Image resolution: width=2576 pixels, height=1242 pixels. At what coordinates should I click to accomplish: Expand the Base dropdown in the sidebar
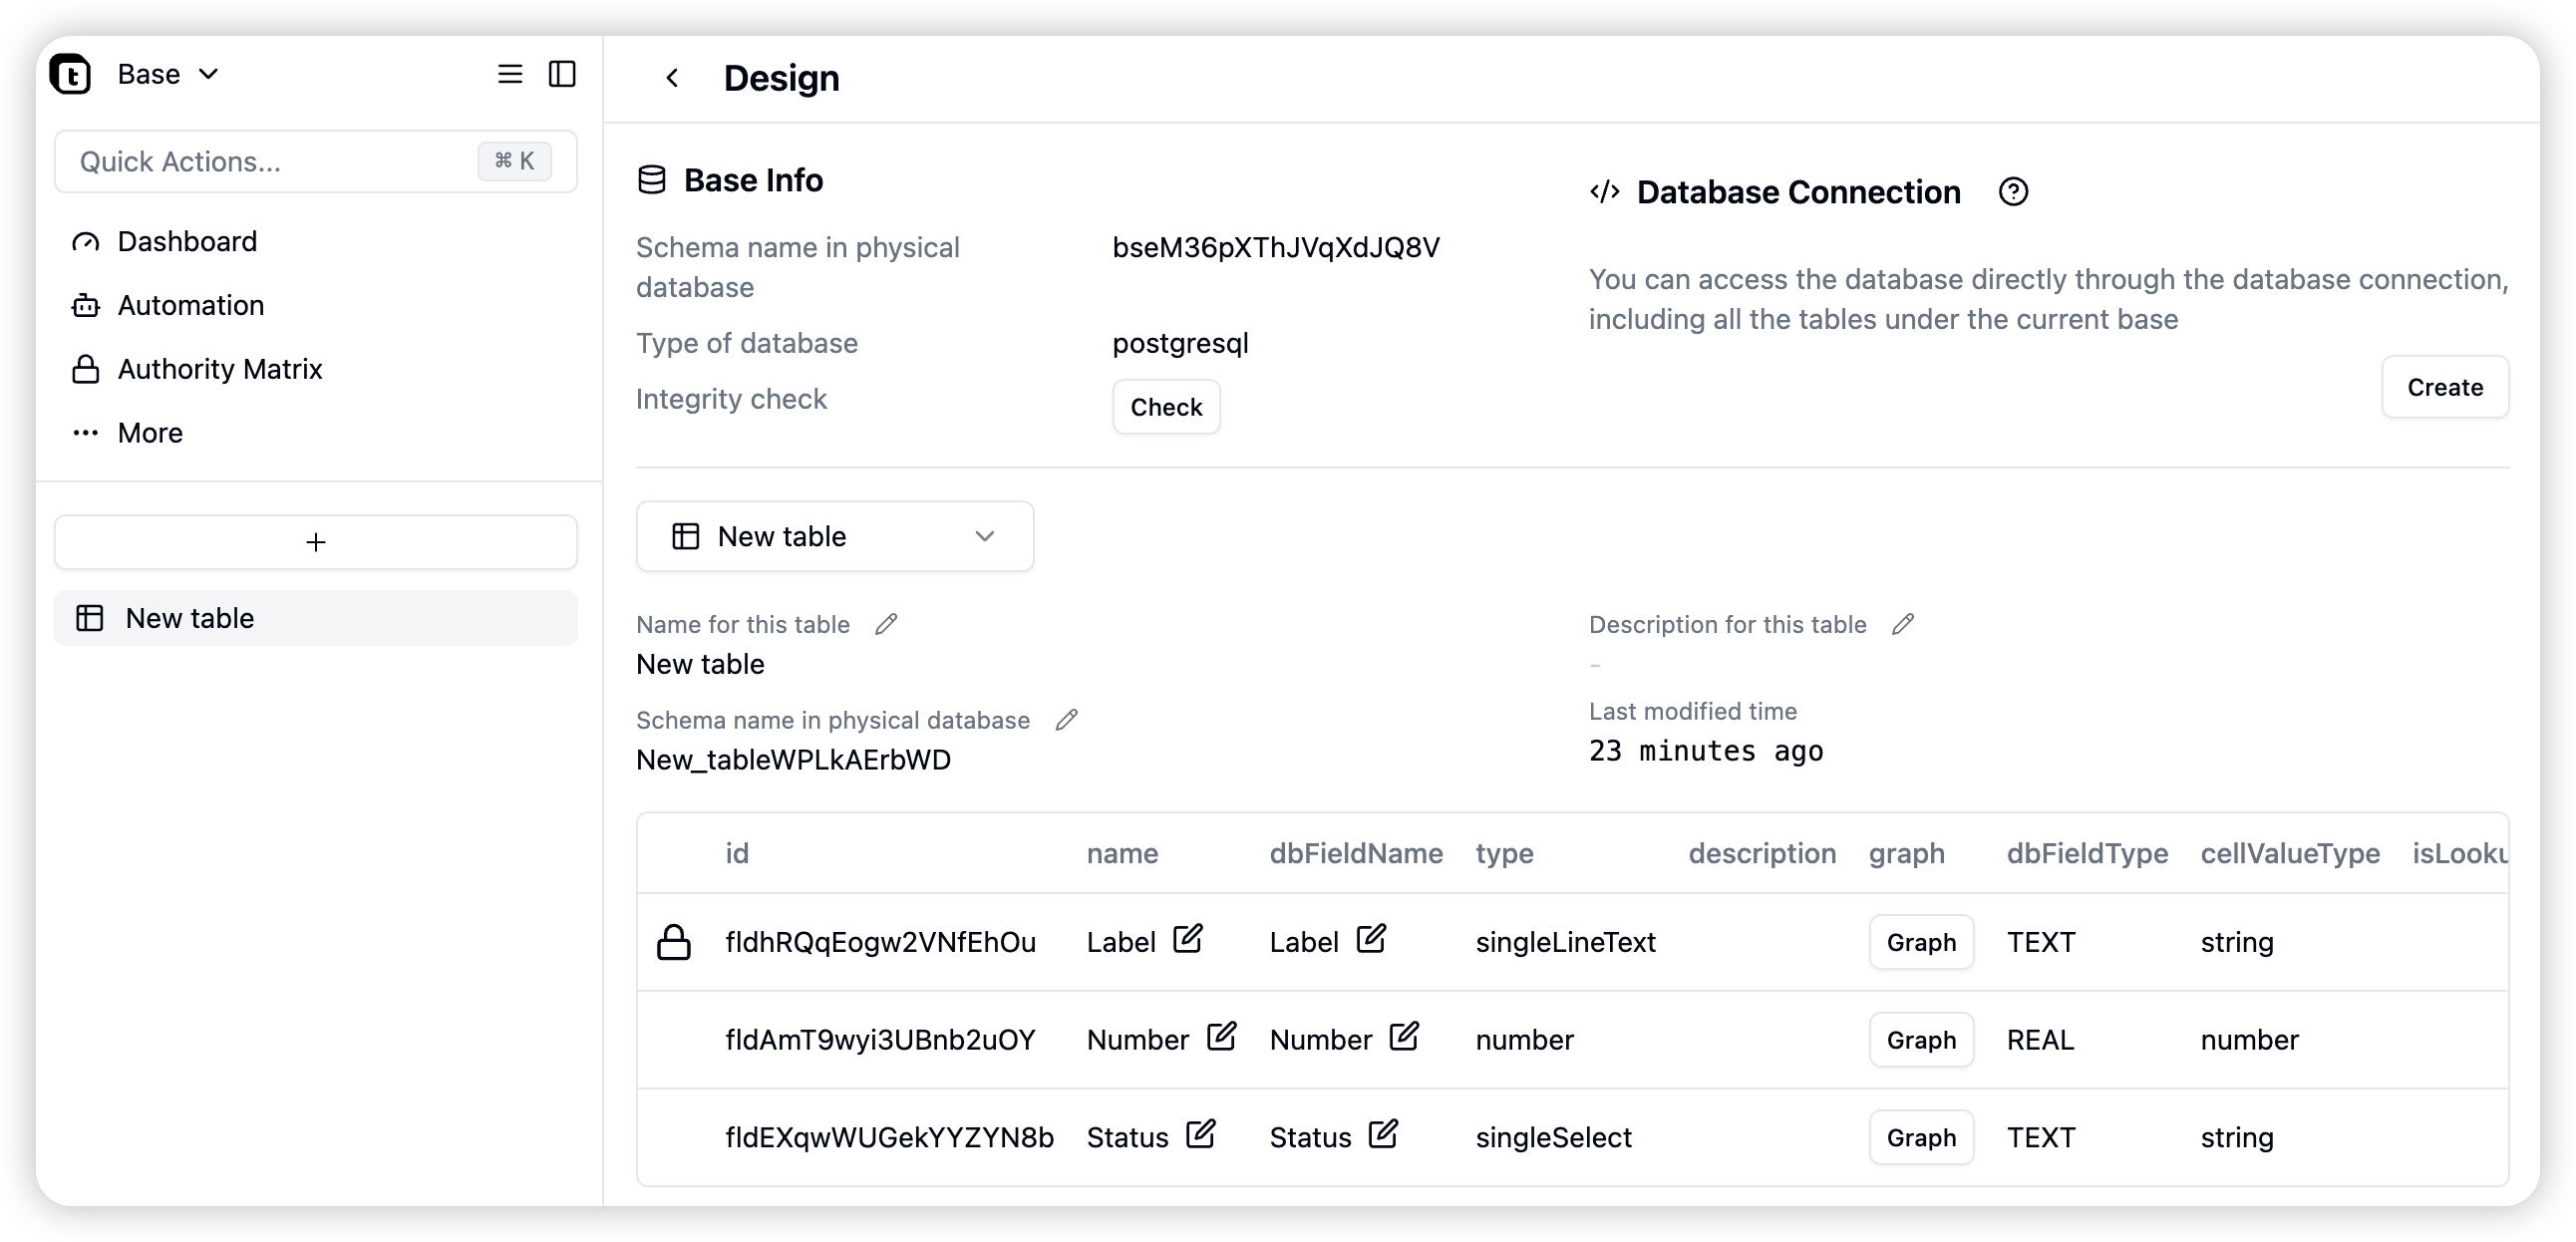(168, 74)
